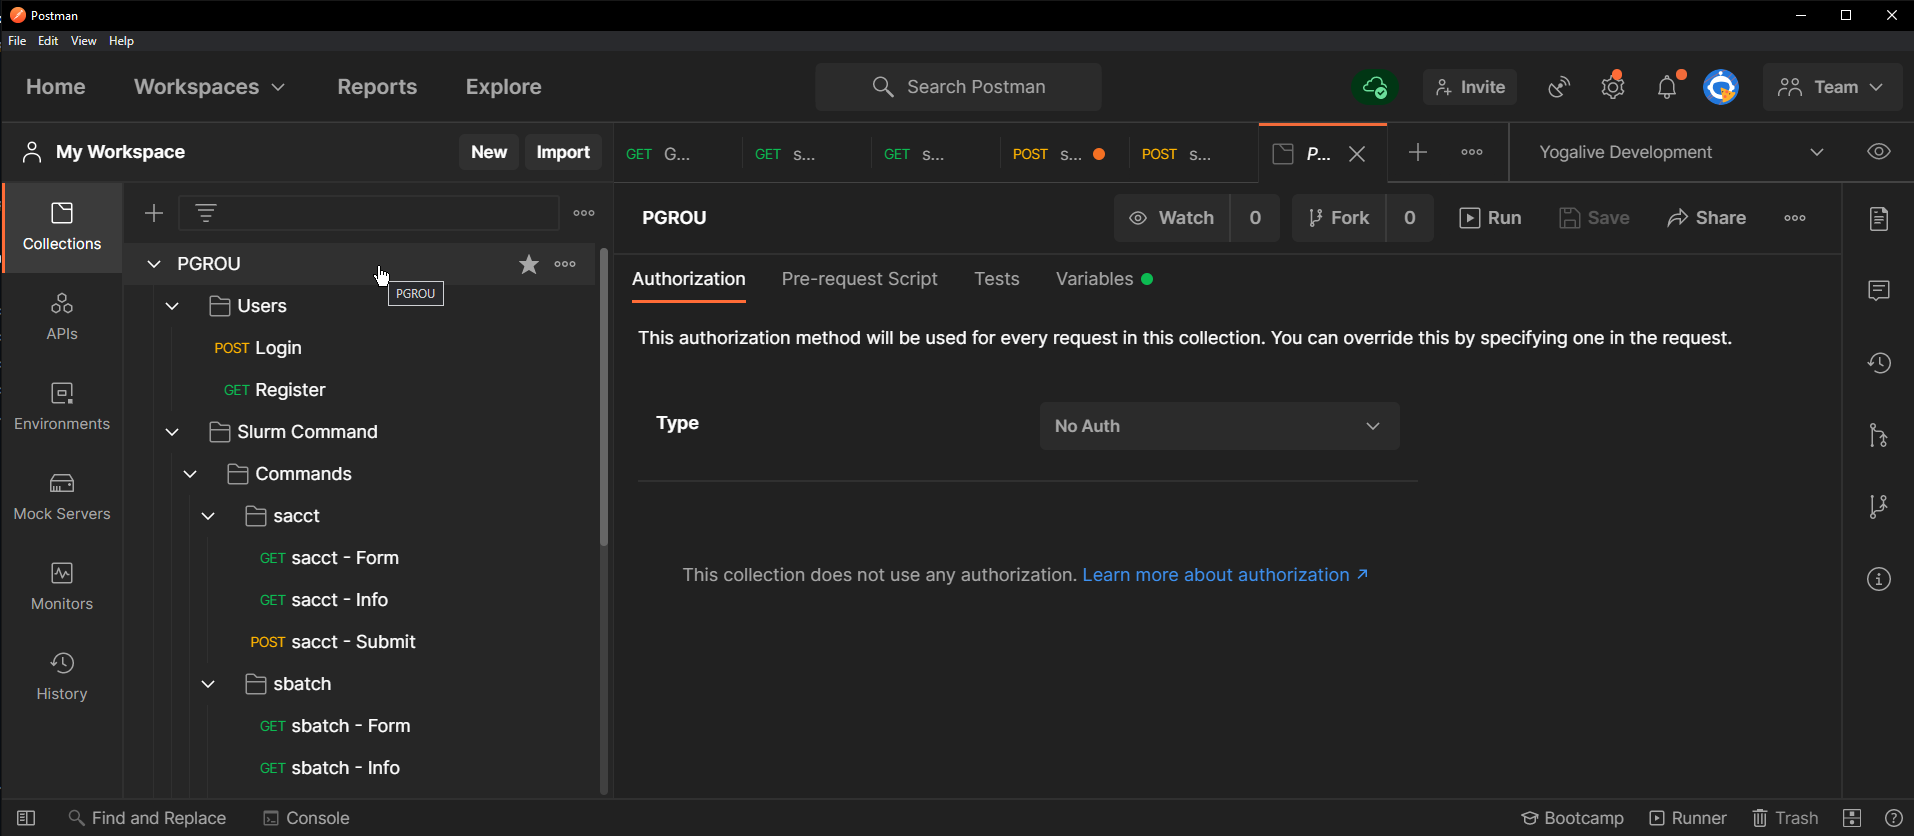1914x836 pixels.
Task: Click the Search Postman field
Action: [958, 87]
